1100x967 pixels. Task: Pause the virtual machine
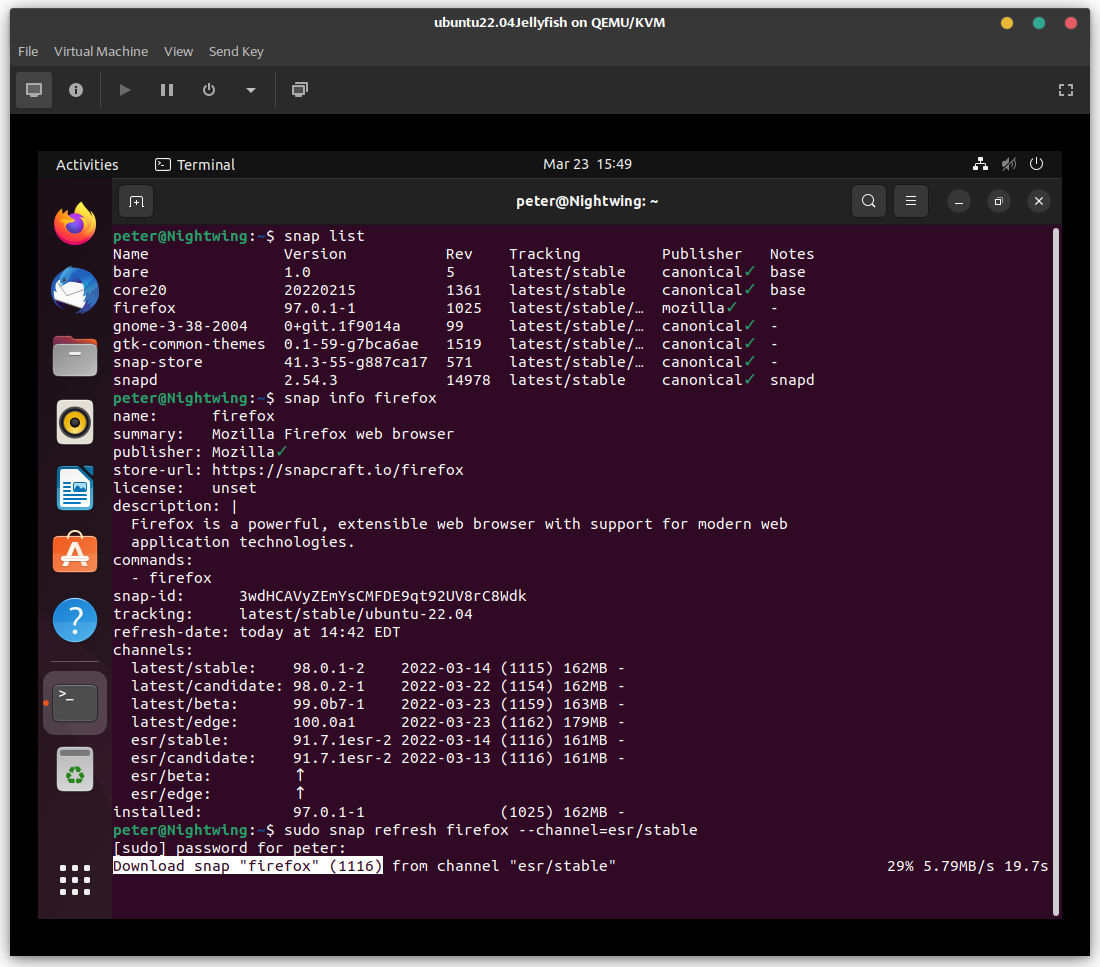point(167,90)
